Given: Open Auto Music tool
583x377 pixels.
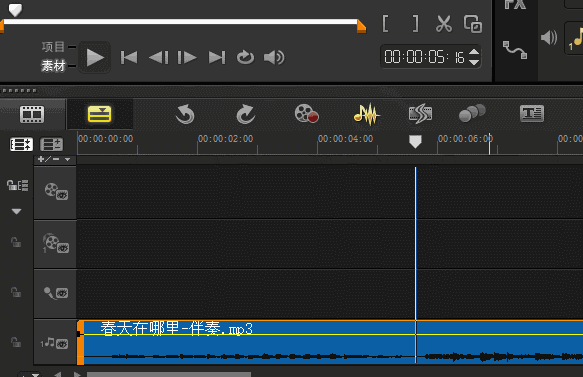Looking at the screenshot, I should (420, 114).
